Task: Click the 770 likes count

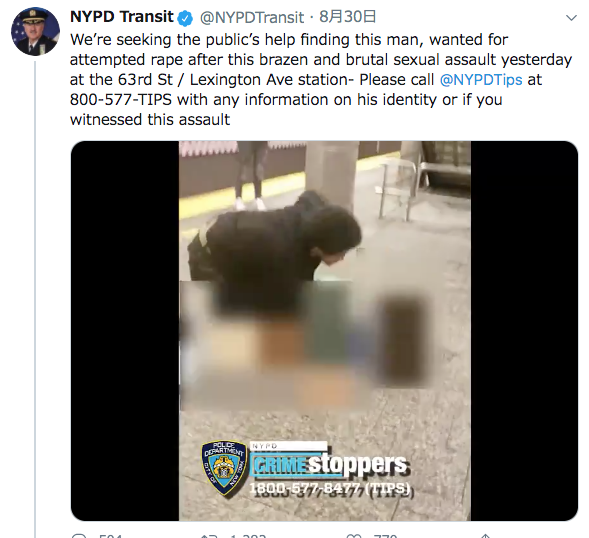Action: (x=385, y=536)
